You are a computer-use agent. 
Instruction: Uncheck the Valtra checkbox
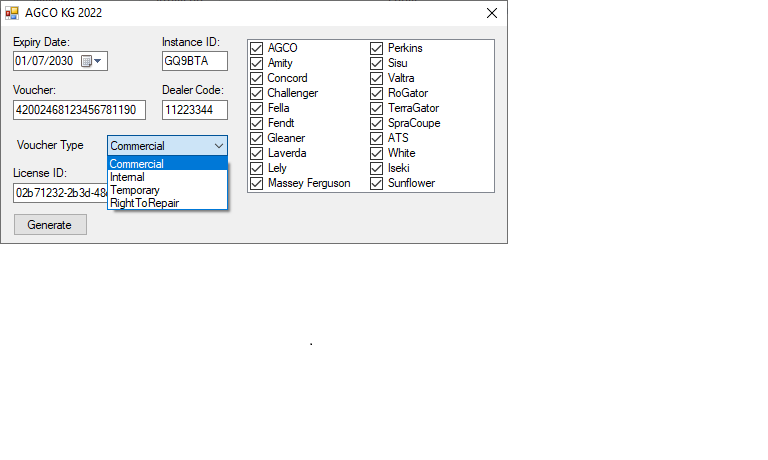coord(377,78)
